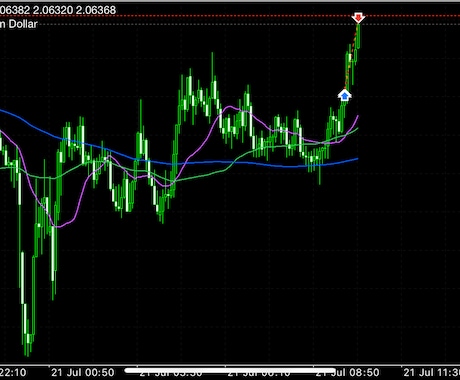Select the '21 Jul 08:50' time label

click(x=348, y=373)
